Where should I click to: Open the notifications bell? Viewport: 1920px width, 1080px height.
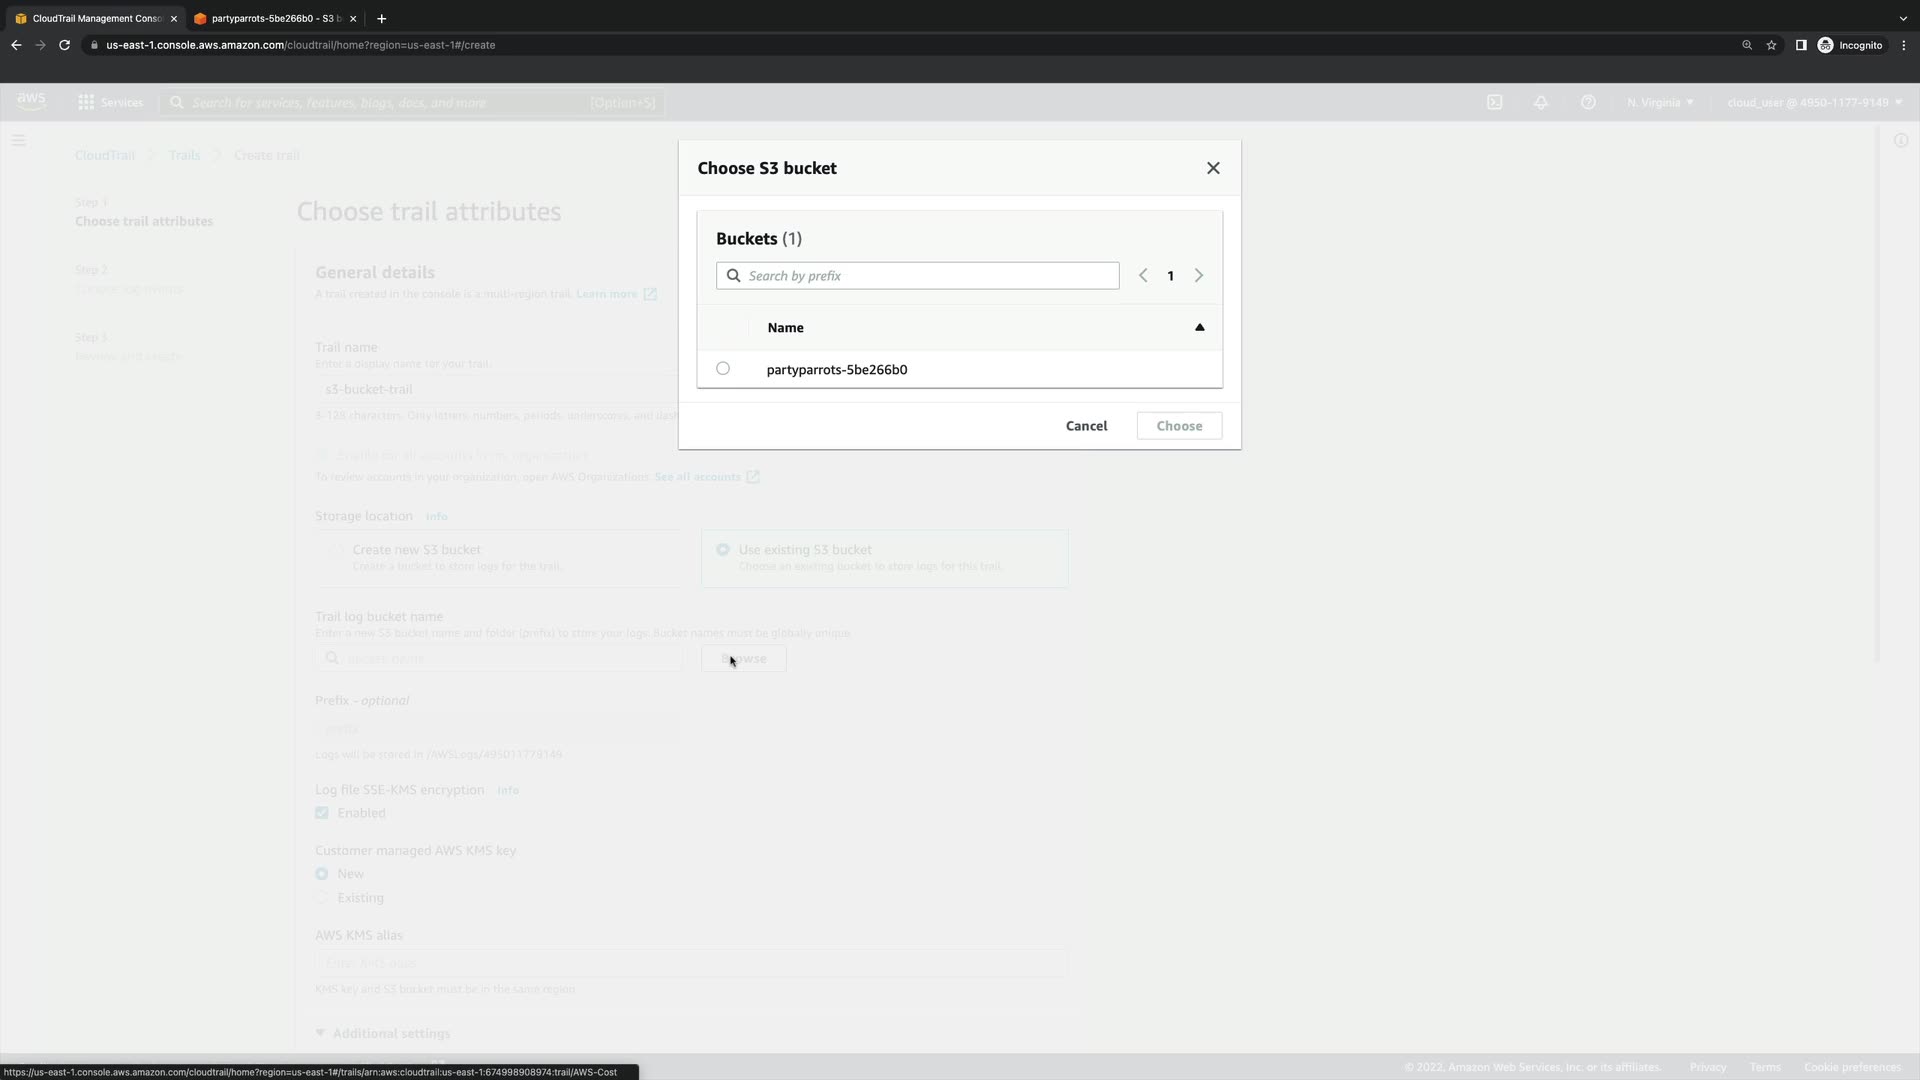pyautogui.click(x=1541, y=102)
